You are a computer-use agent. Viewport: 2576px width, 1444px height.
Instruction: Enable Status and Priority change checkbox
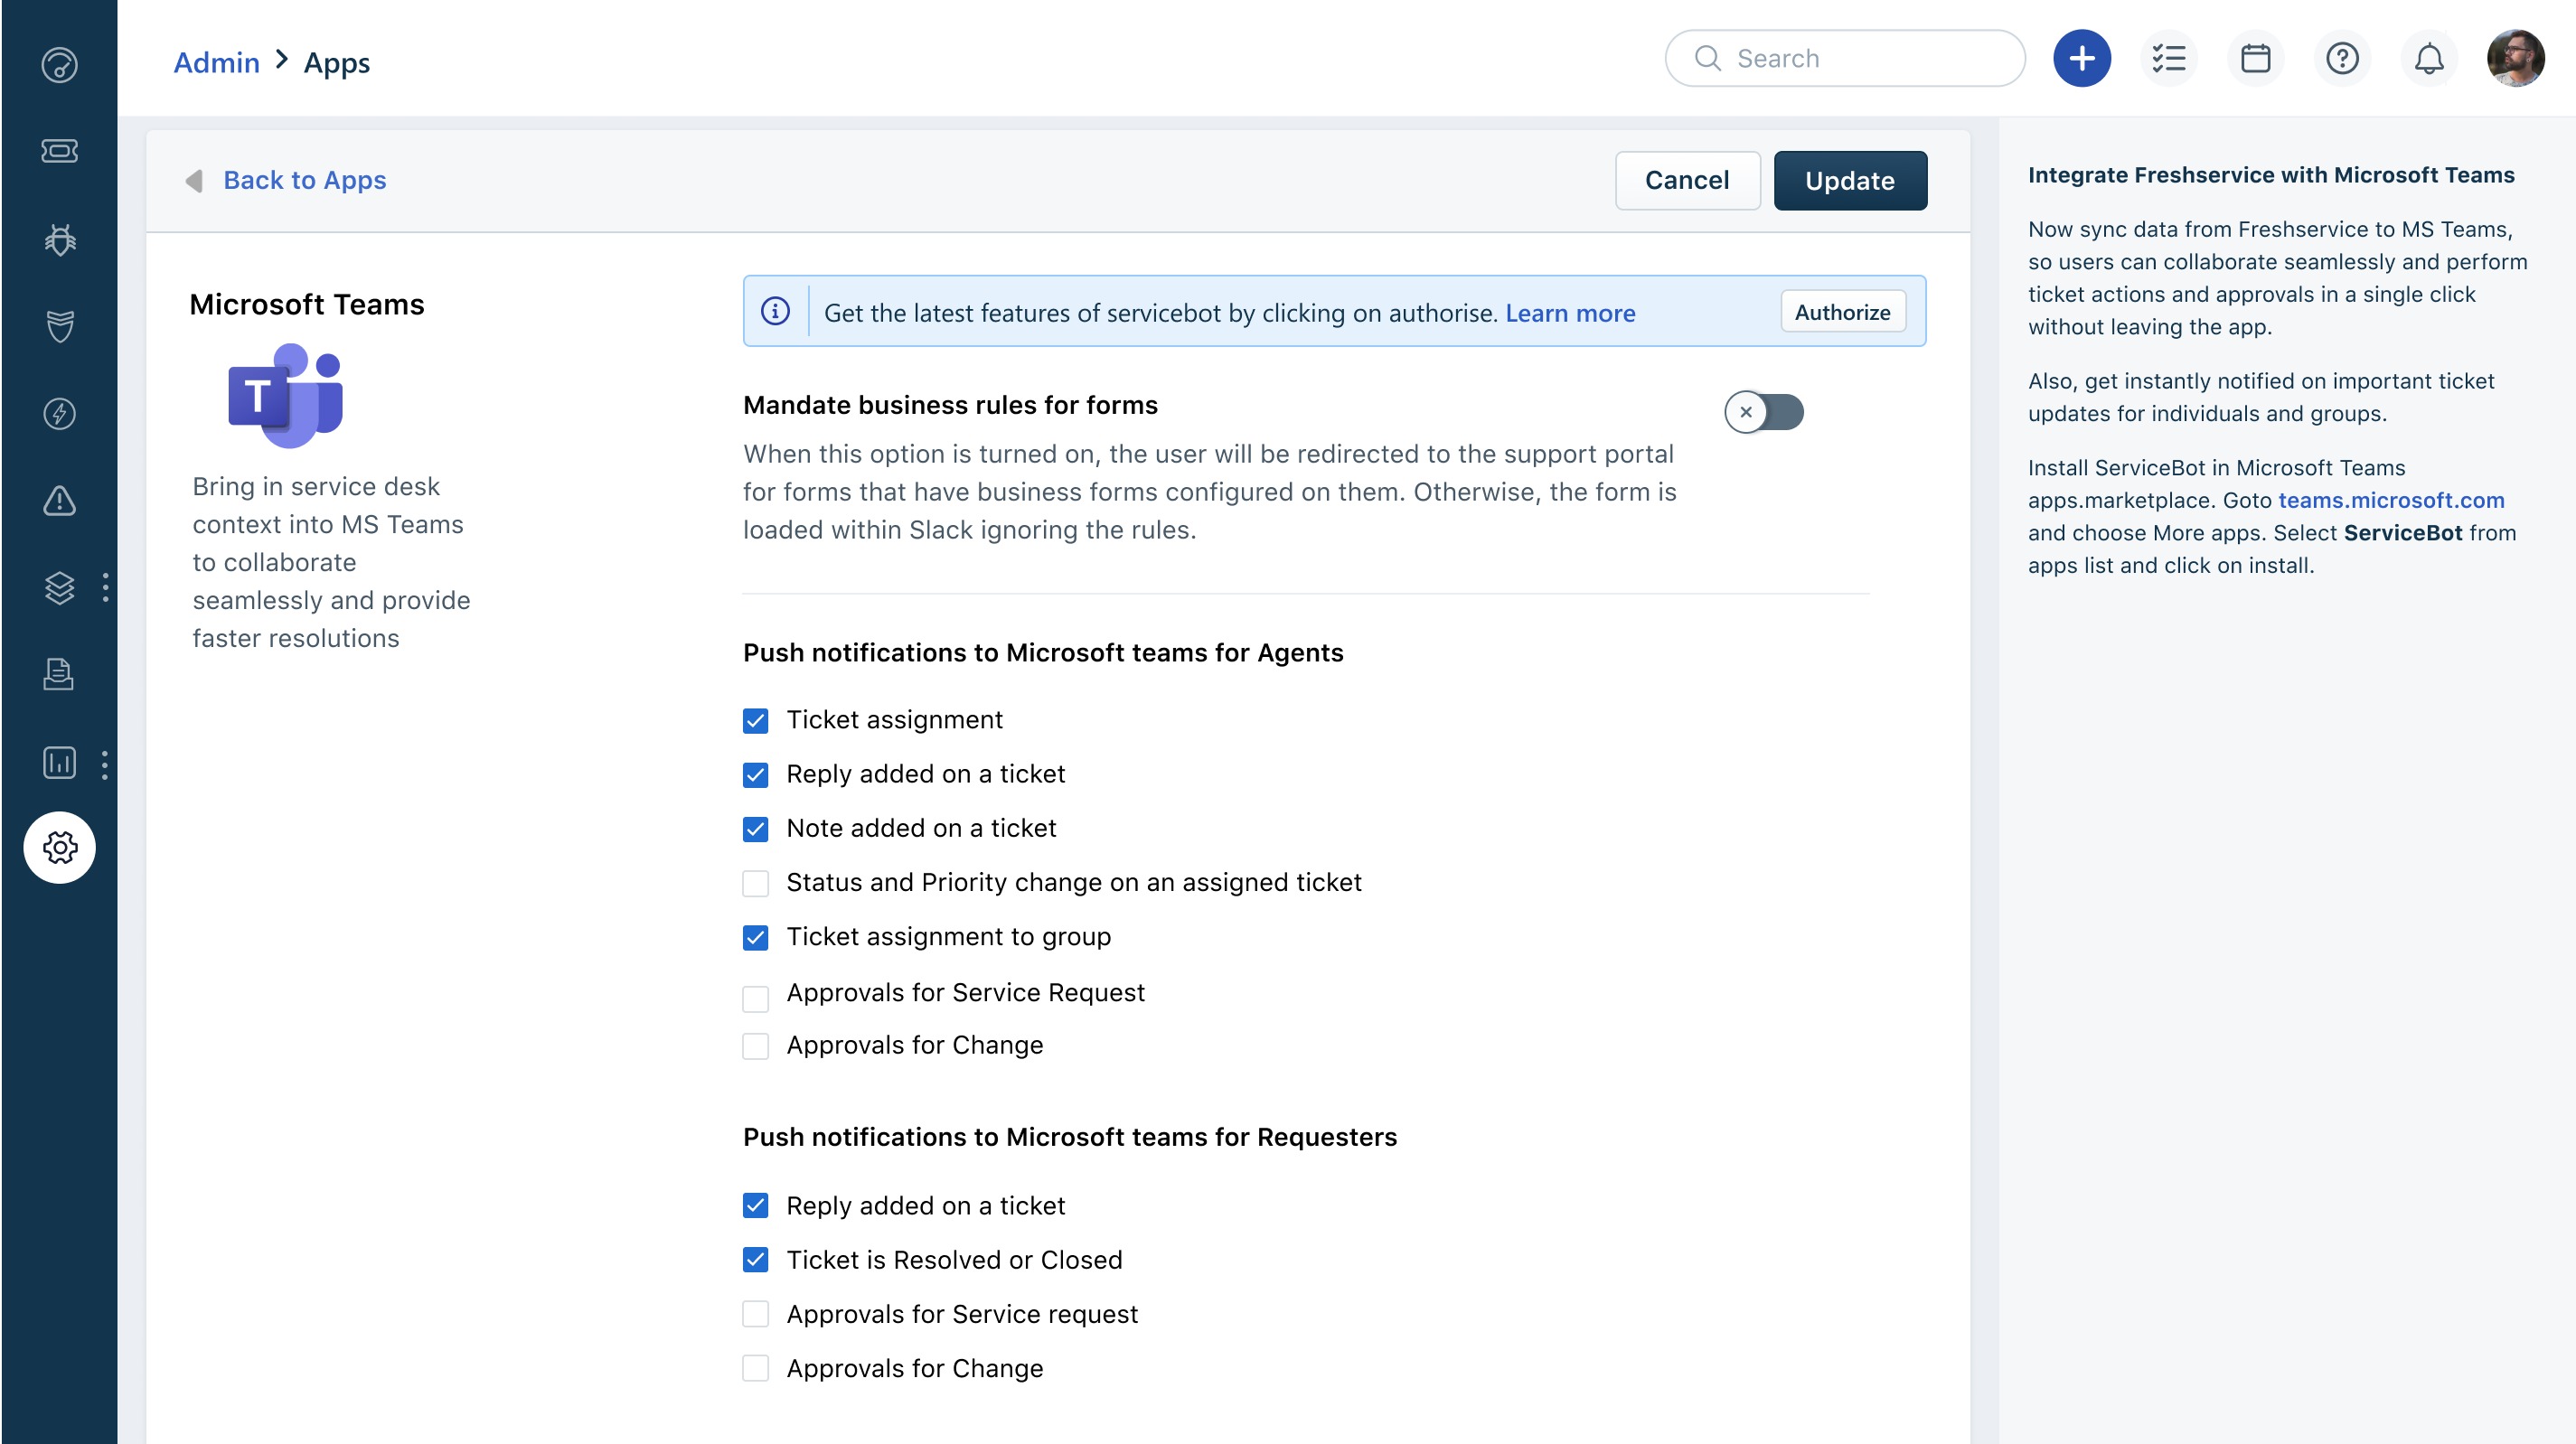click(x=755, y=883)
